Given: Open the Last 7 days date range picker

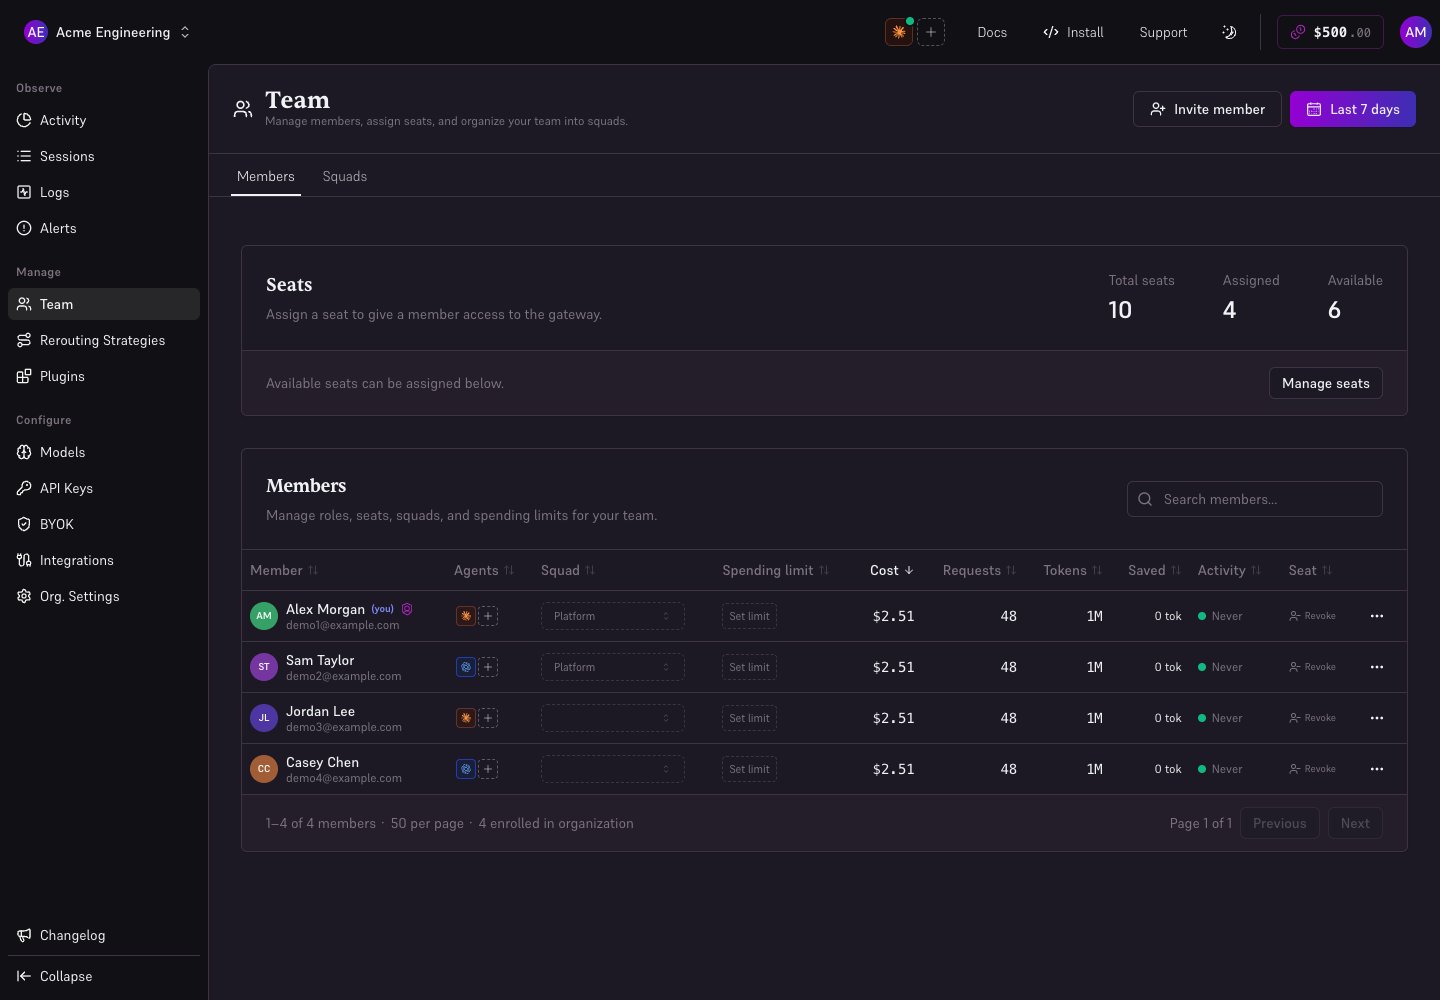Looking at the screenshot, I should [1353, 109].
